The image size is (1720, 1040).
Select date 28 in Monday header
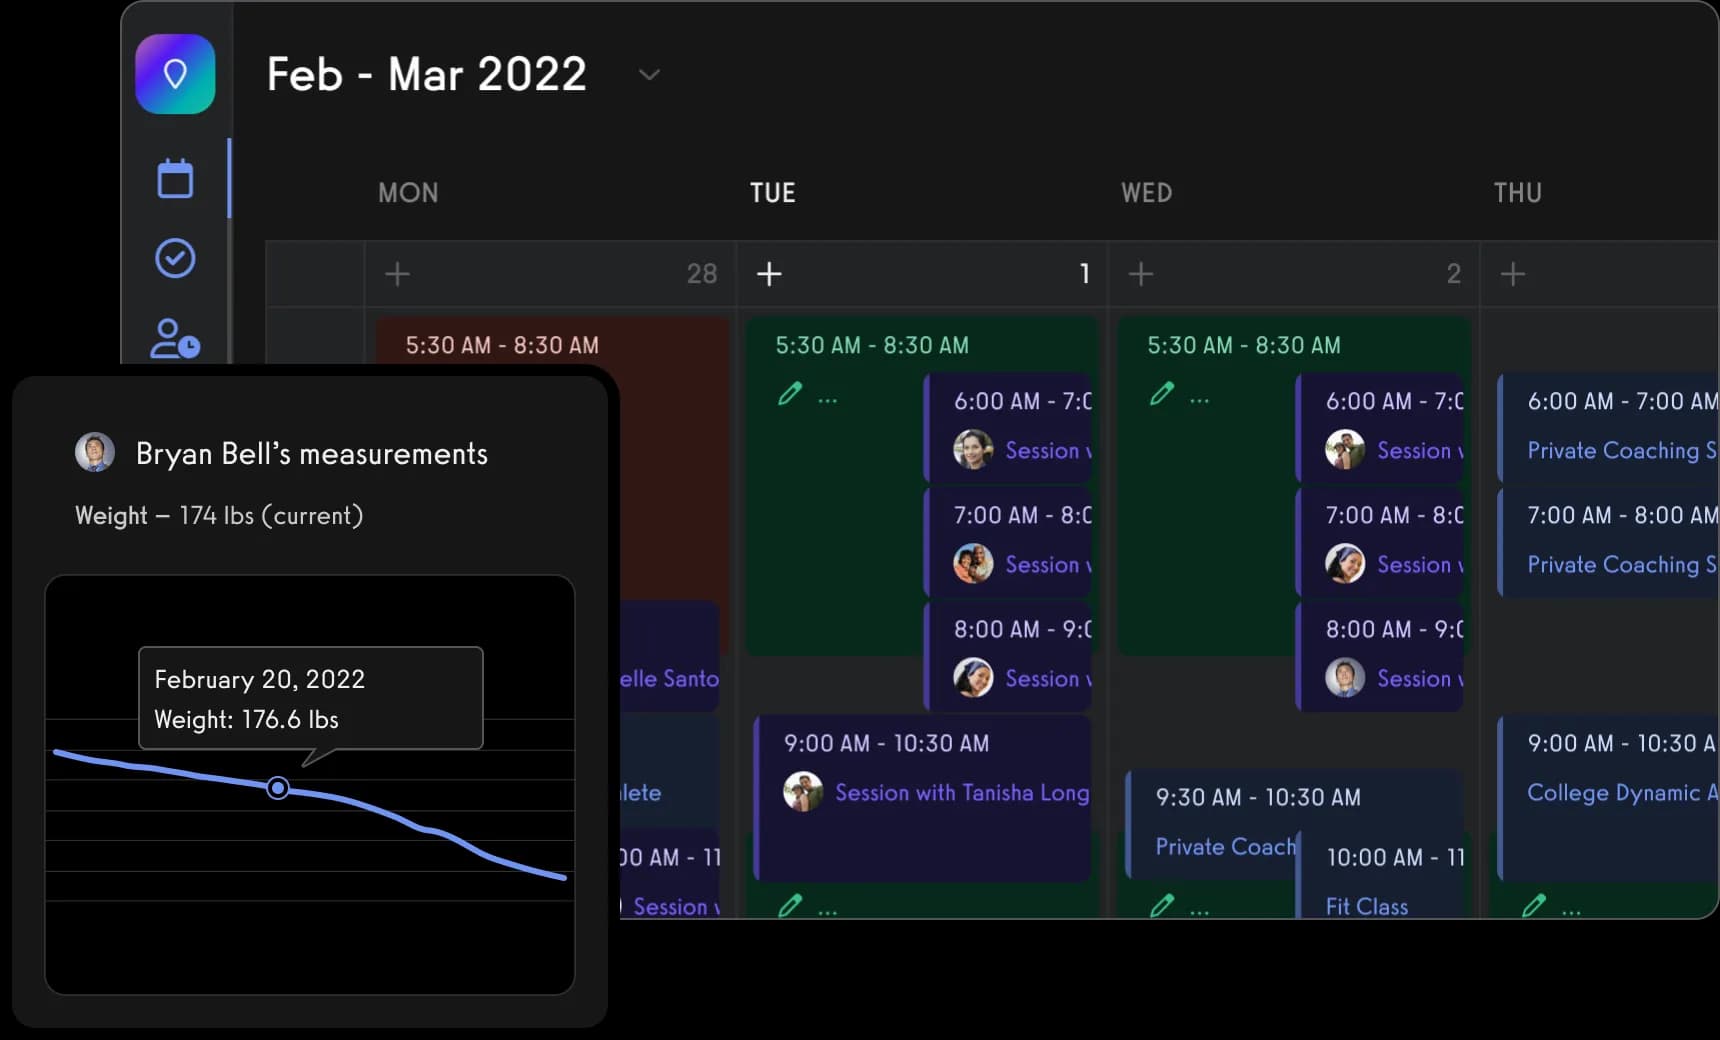point(702,273)
